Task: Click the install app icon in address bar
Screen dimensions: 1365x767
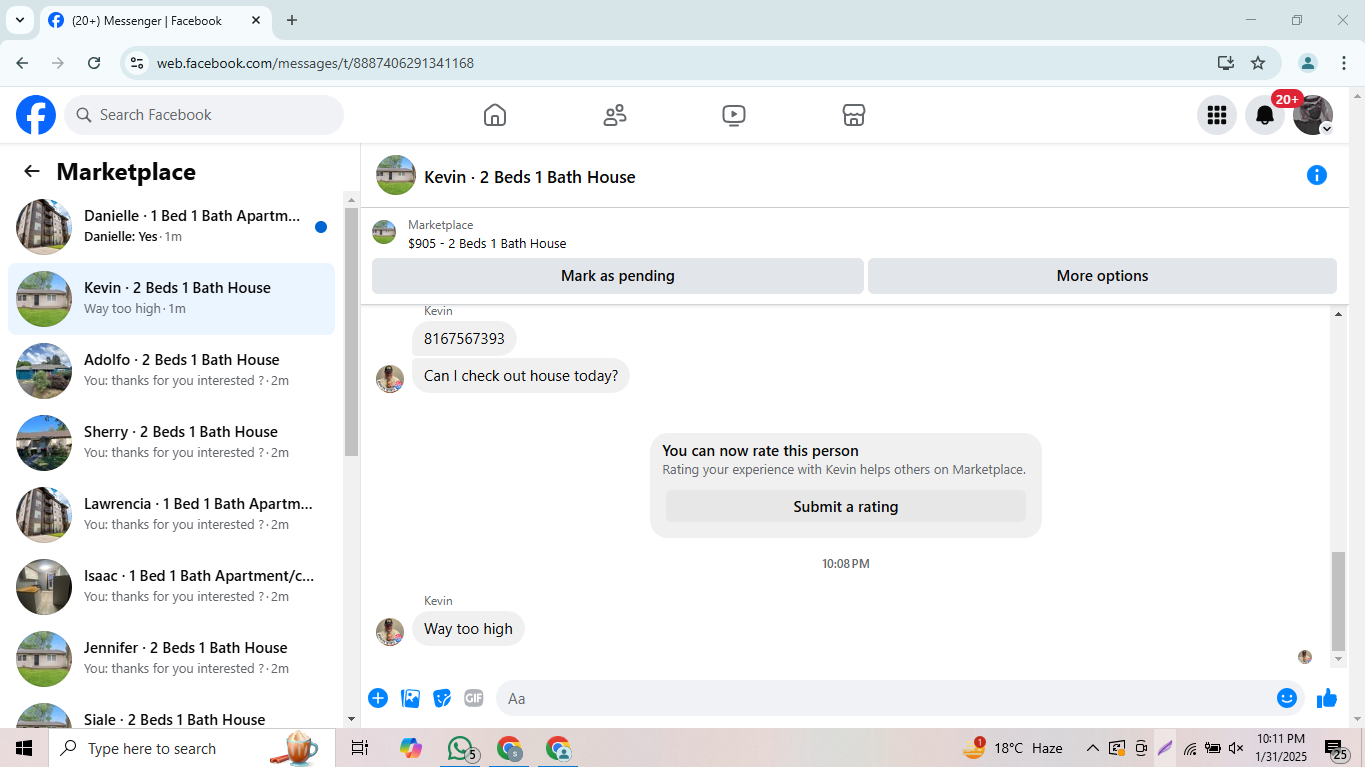Action: [x=1226, y=63]
